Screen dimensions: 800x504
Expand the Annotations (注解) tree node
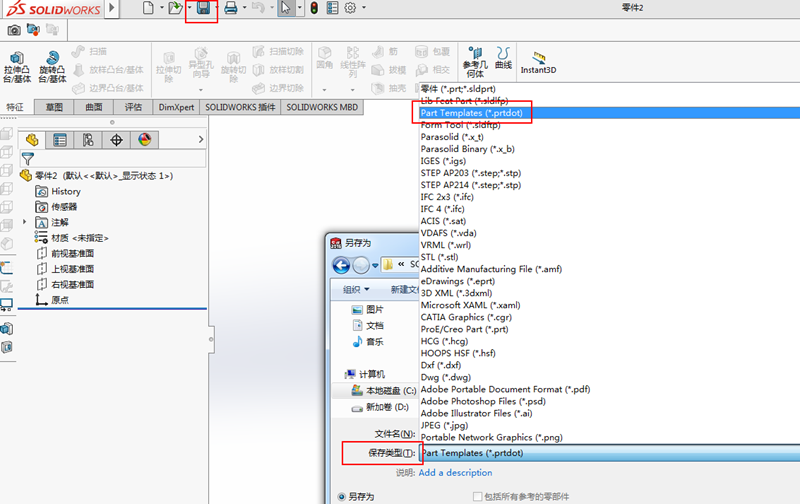pyautogui.click(x=24, y=222)
